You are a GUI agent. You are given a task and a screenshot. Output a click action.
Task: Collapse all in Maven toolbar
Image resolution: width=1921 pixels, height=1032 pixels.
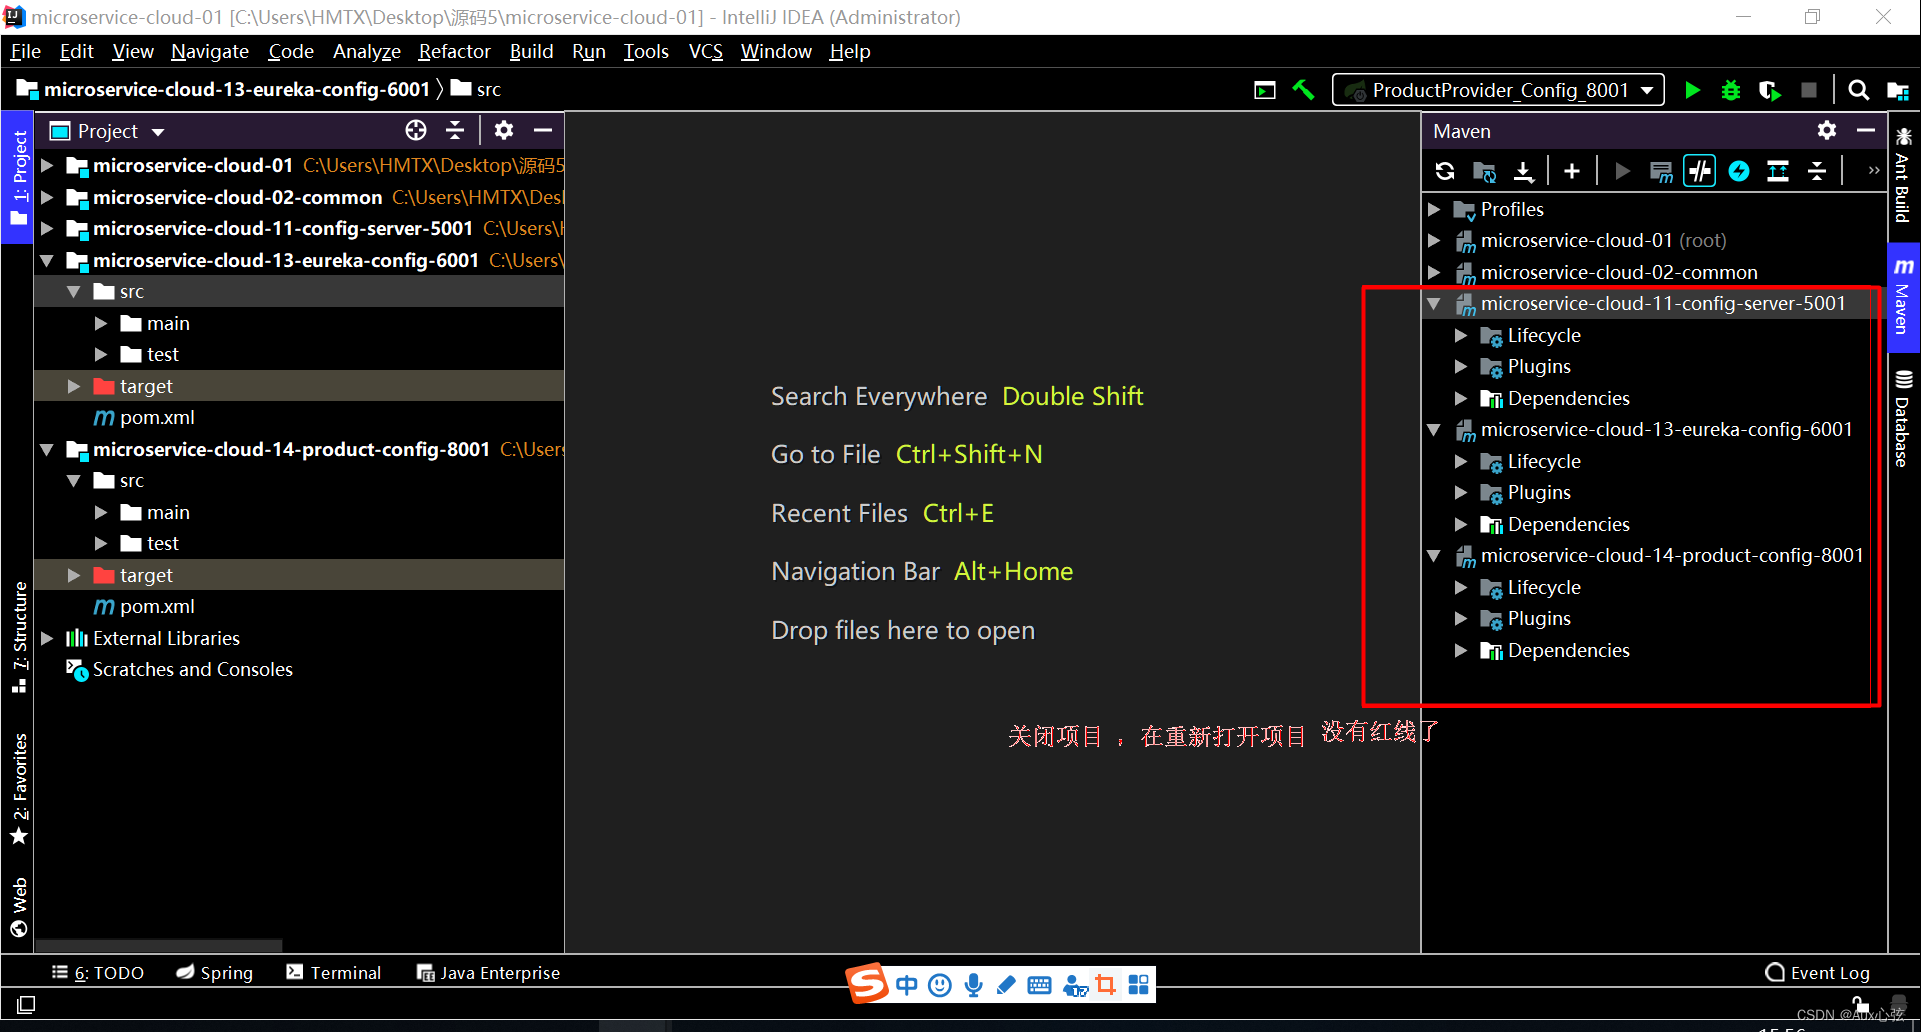coord(1817,171)
